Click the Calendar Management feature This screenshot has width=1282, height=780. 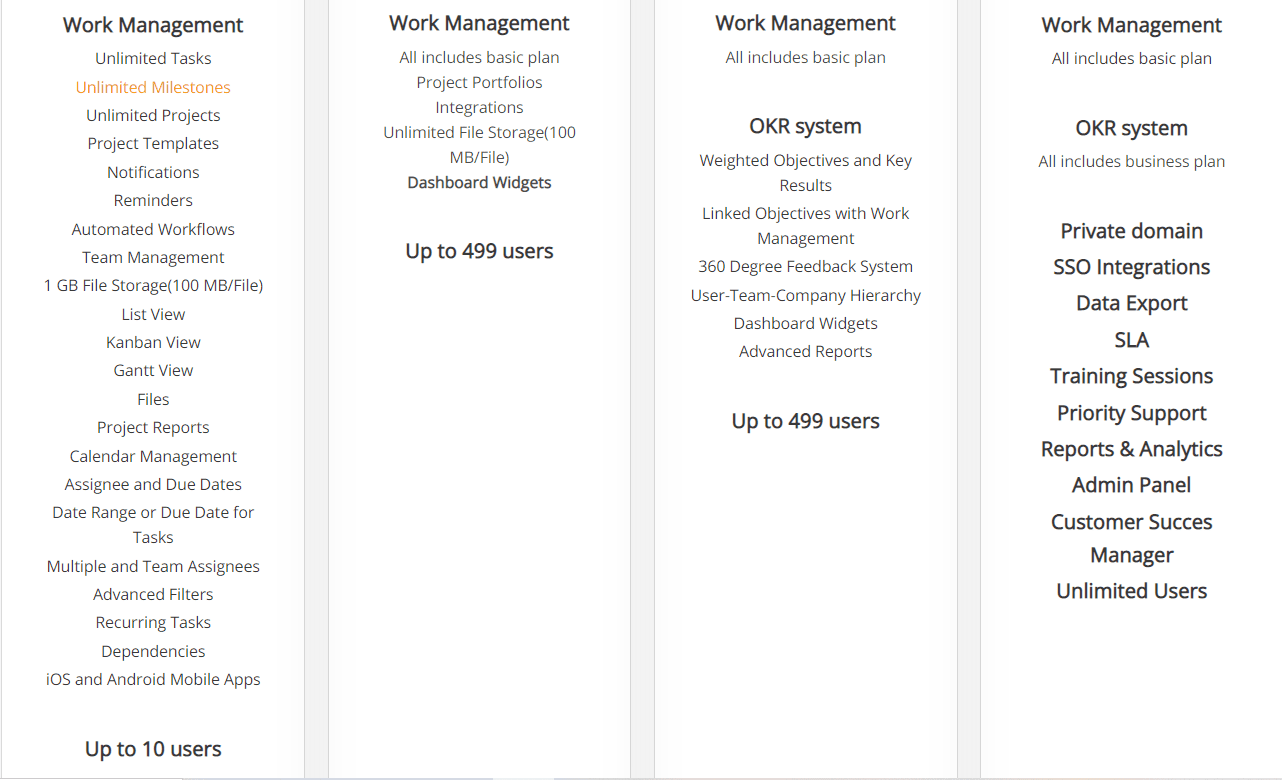point(153,456)
